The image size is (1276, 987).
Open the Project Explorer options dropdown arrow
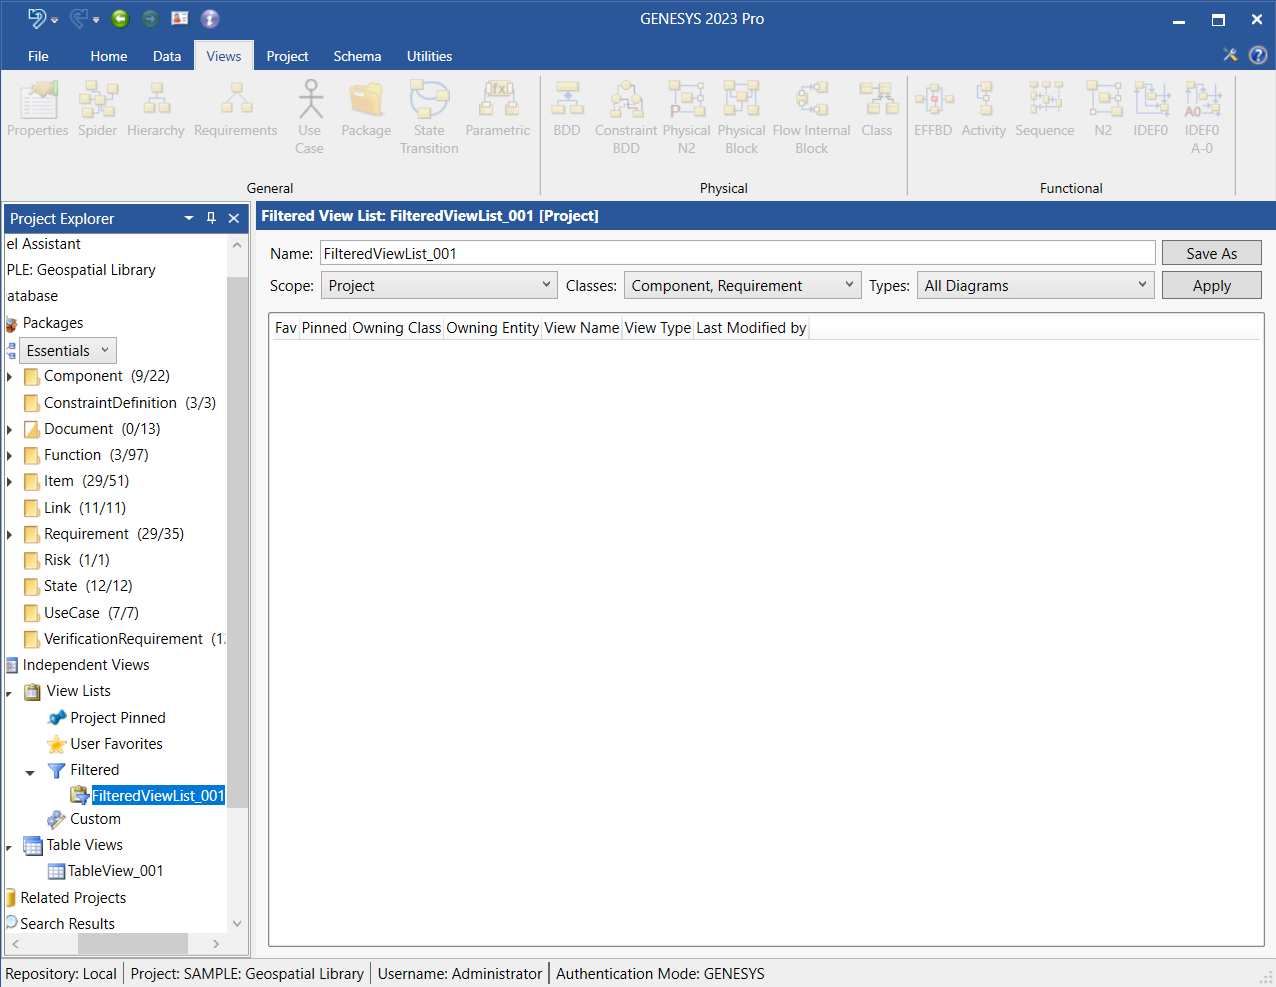click(189, 218)
